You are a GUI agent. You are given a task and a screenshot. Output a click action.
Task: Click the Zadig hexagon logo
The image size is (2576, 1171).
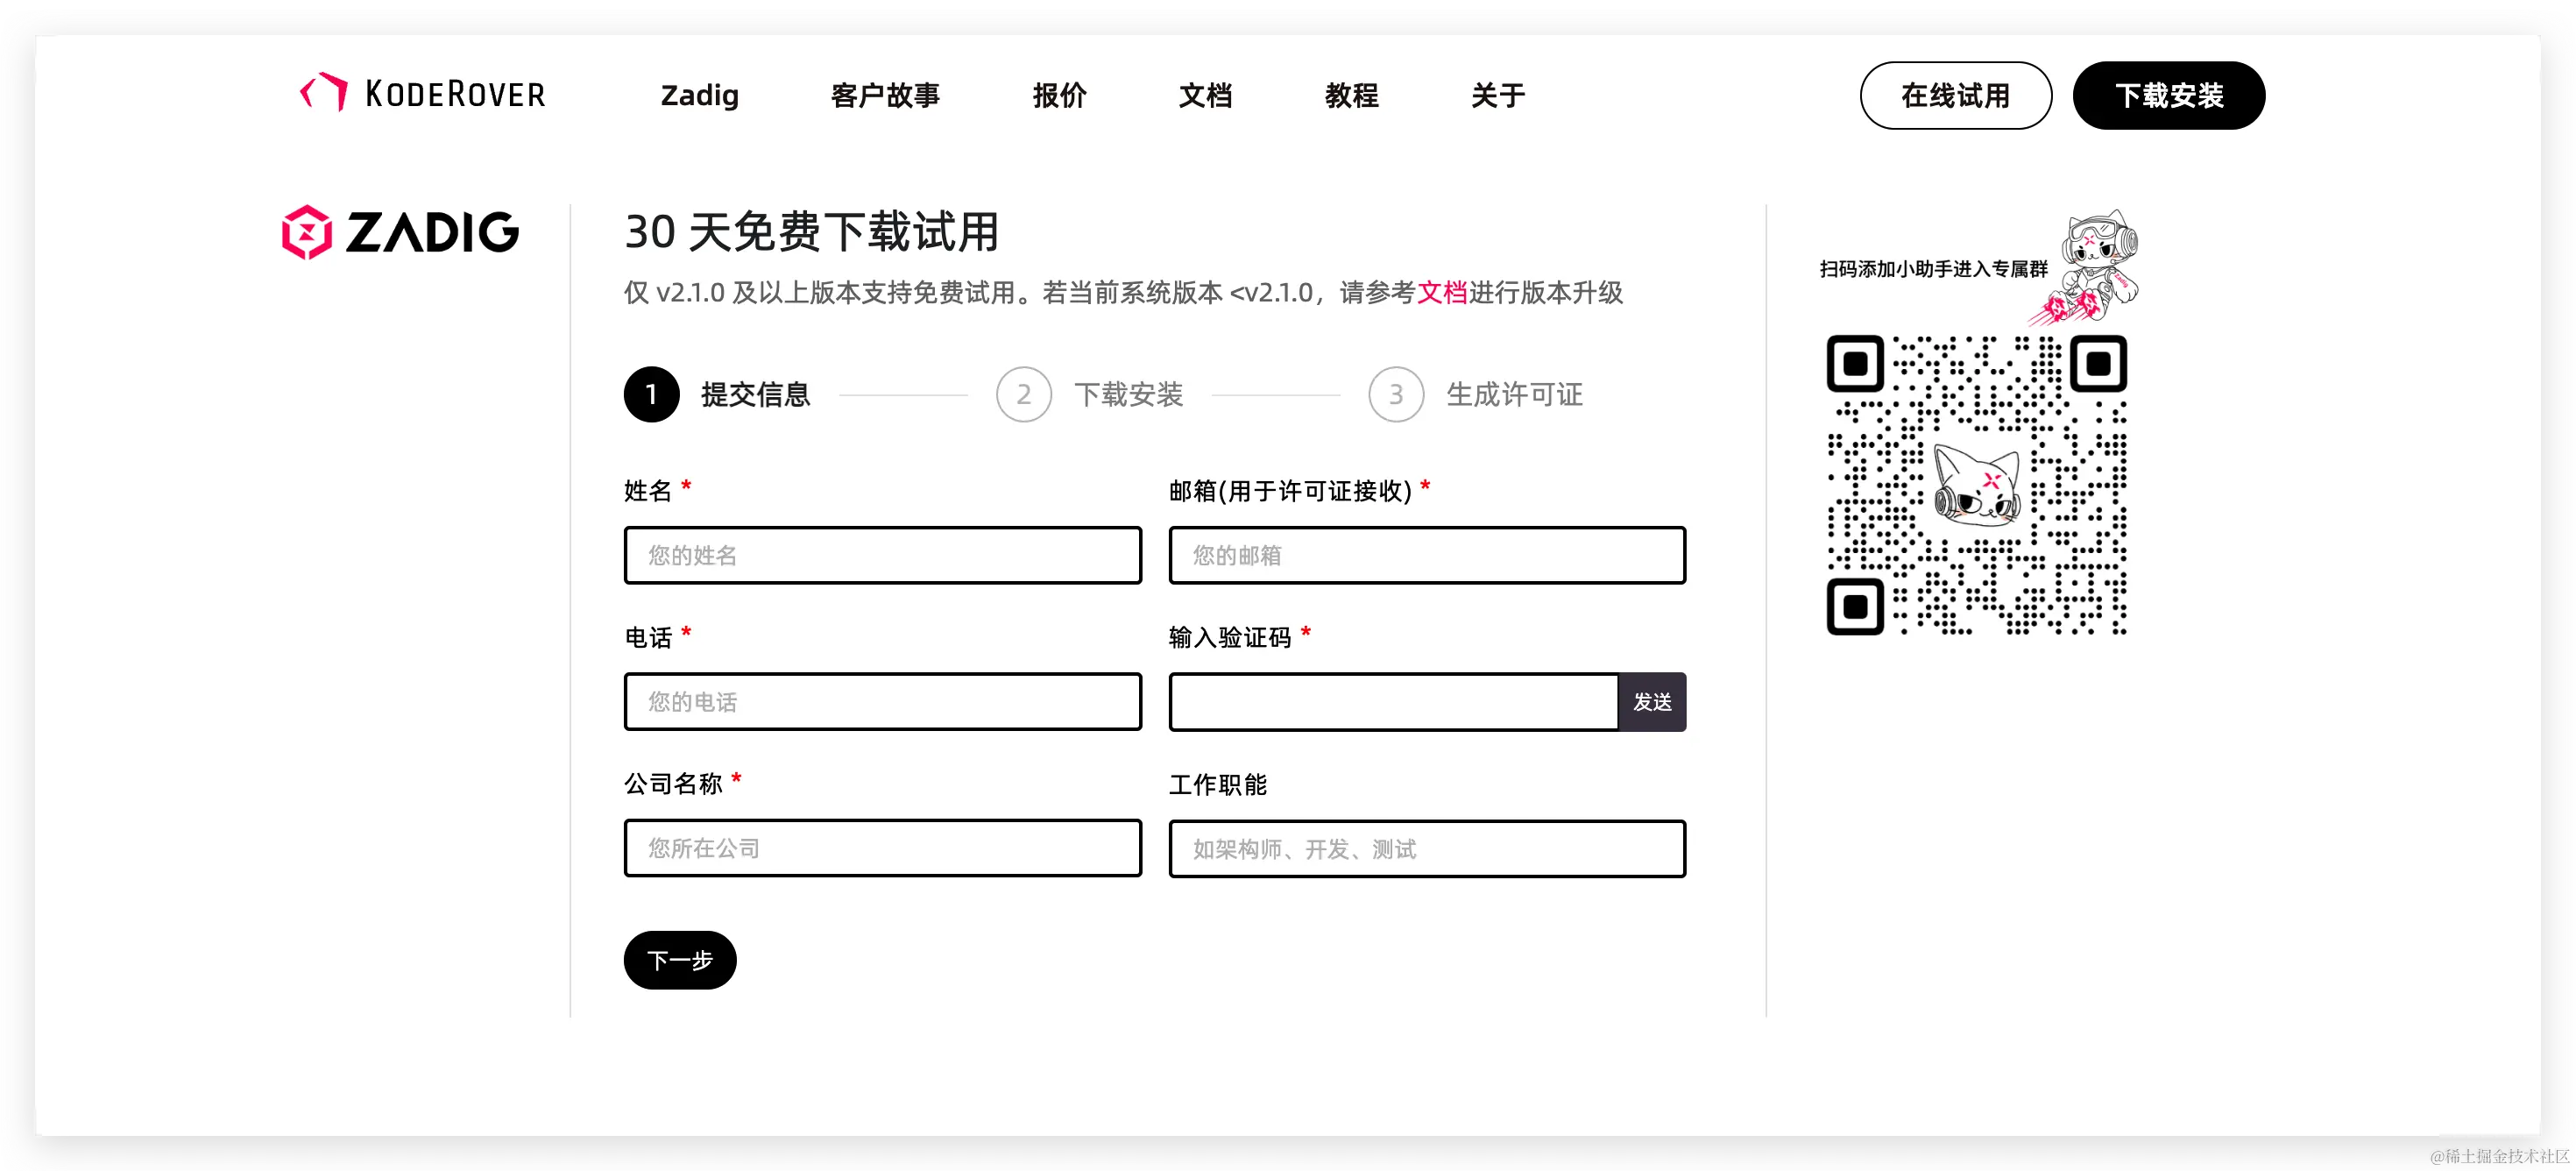click(306, 232)
